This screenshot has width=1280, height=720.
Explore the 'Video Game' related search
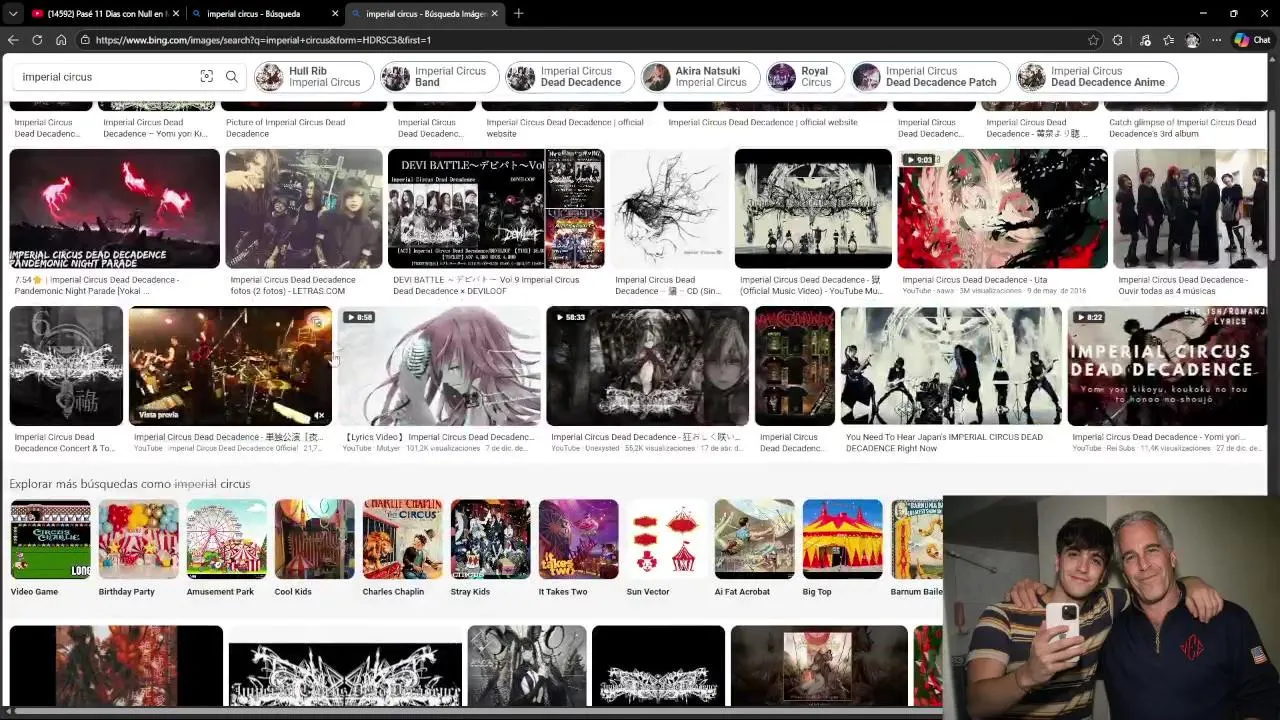pyautogui.click(x=50, y=549)
